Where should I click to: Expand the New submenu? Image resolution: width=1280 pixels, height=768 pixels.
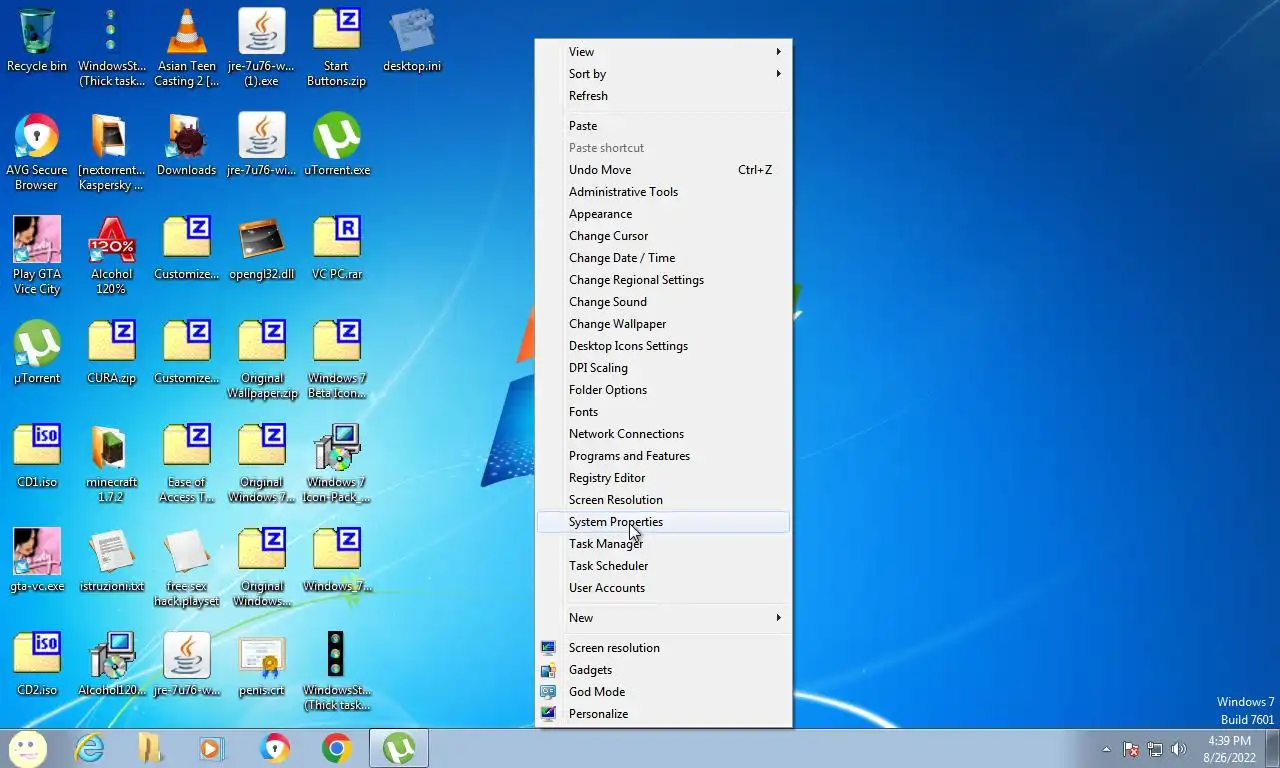pos(664,618)
